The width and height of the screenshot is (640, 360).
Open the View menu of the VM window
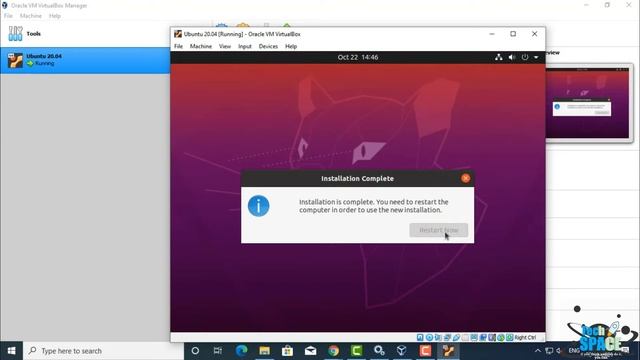click(224, 46)
